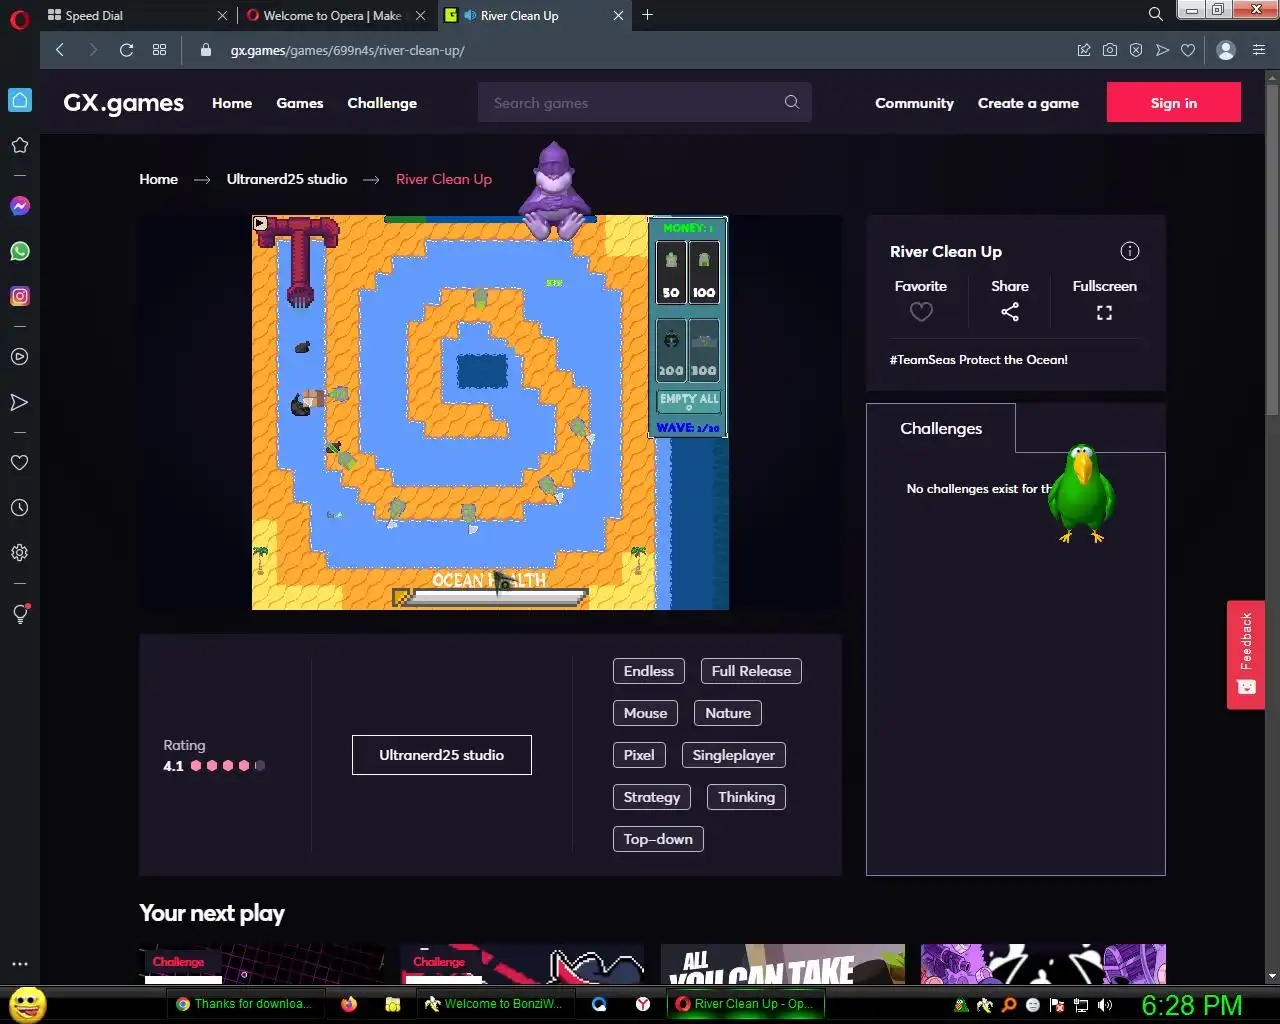1280x1024 pixels.
Task: Open the Community menu link
Action: pyautogui.click(x=914, y=103)
